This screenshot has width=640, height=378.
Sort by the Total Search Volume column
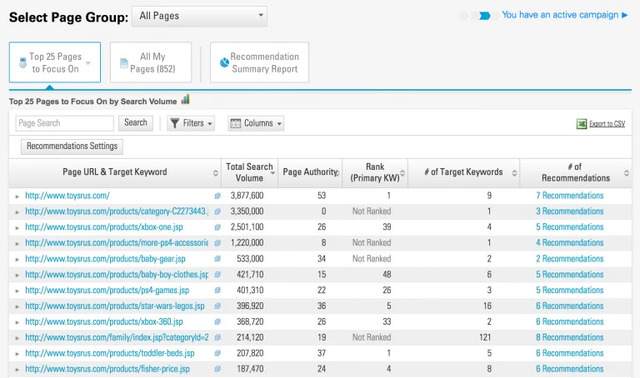(x=249, y=172)
